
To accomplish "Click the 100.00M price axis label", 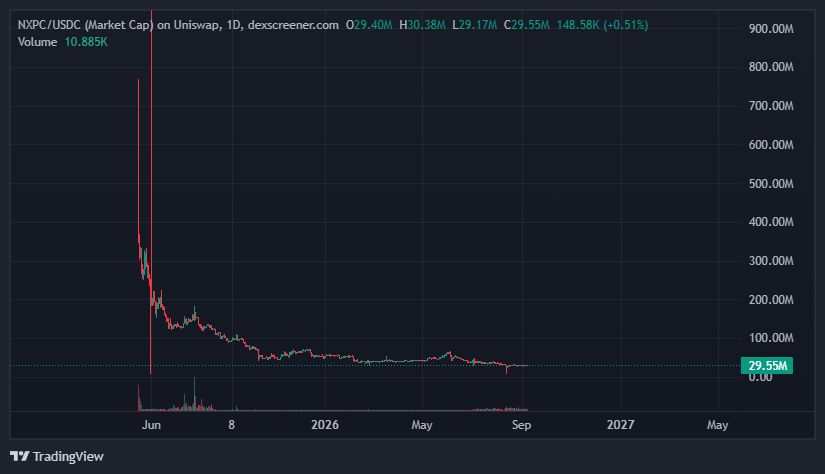I will coord(771,338).
